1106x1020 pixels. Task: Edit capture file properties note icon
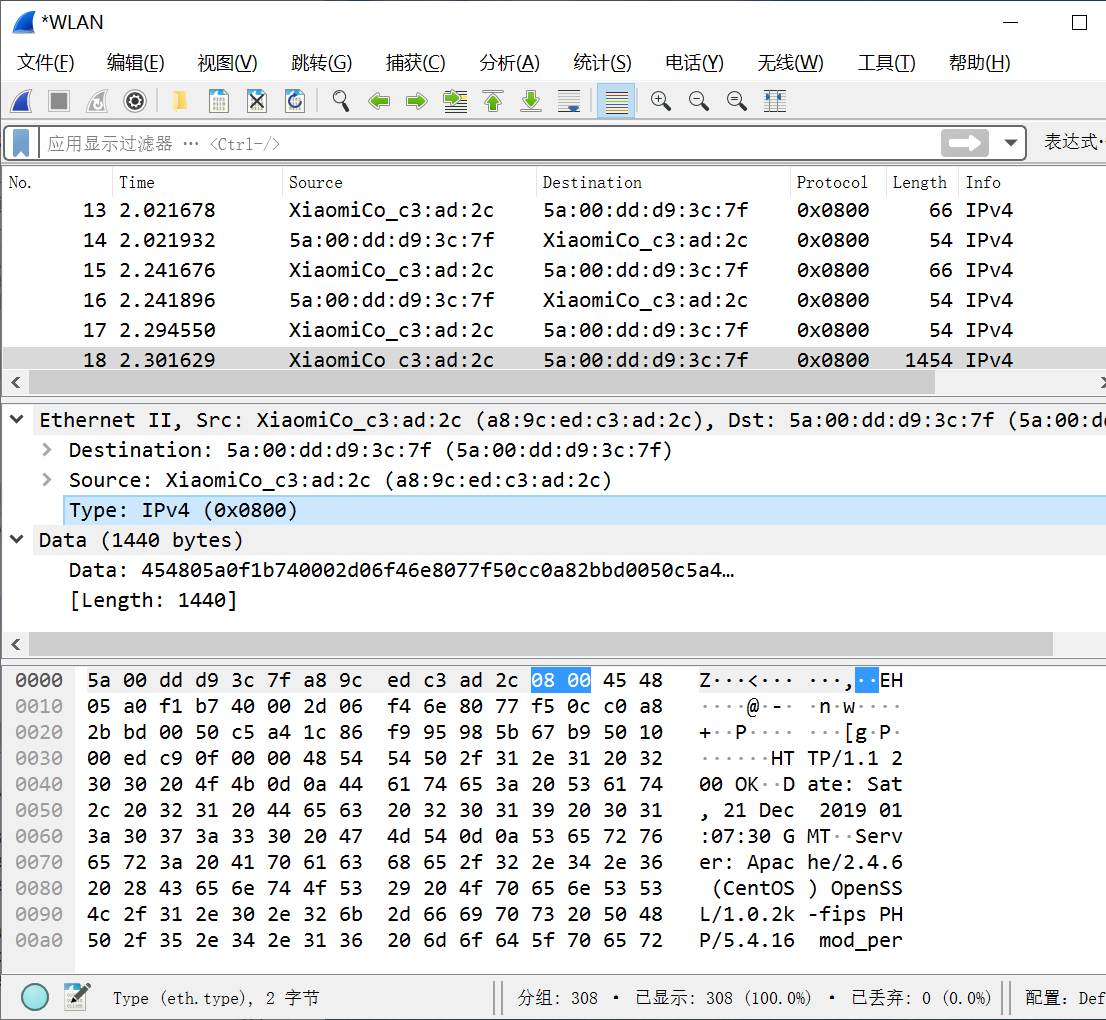pyautogui.click(x=77, y=997)
